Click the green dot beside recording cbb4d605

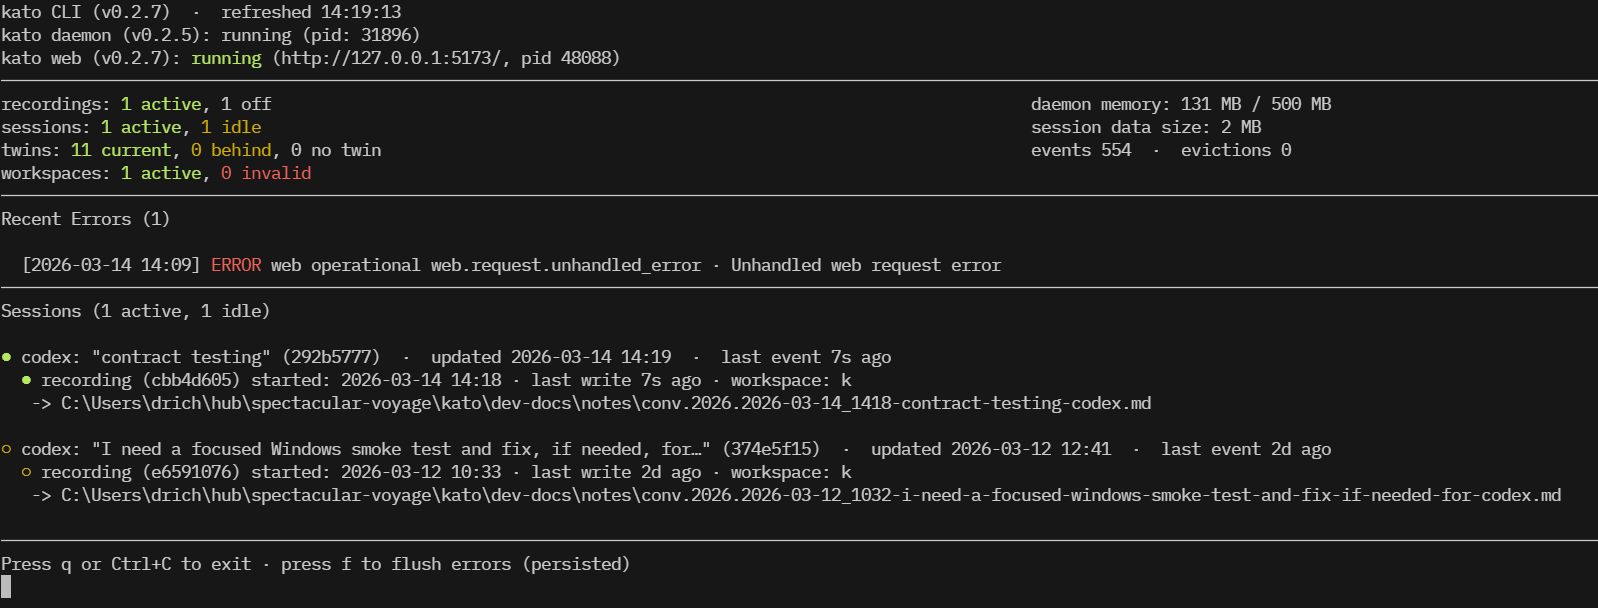coord(26,380)
